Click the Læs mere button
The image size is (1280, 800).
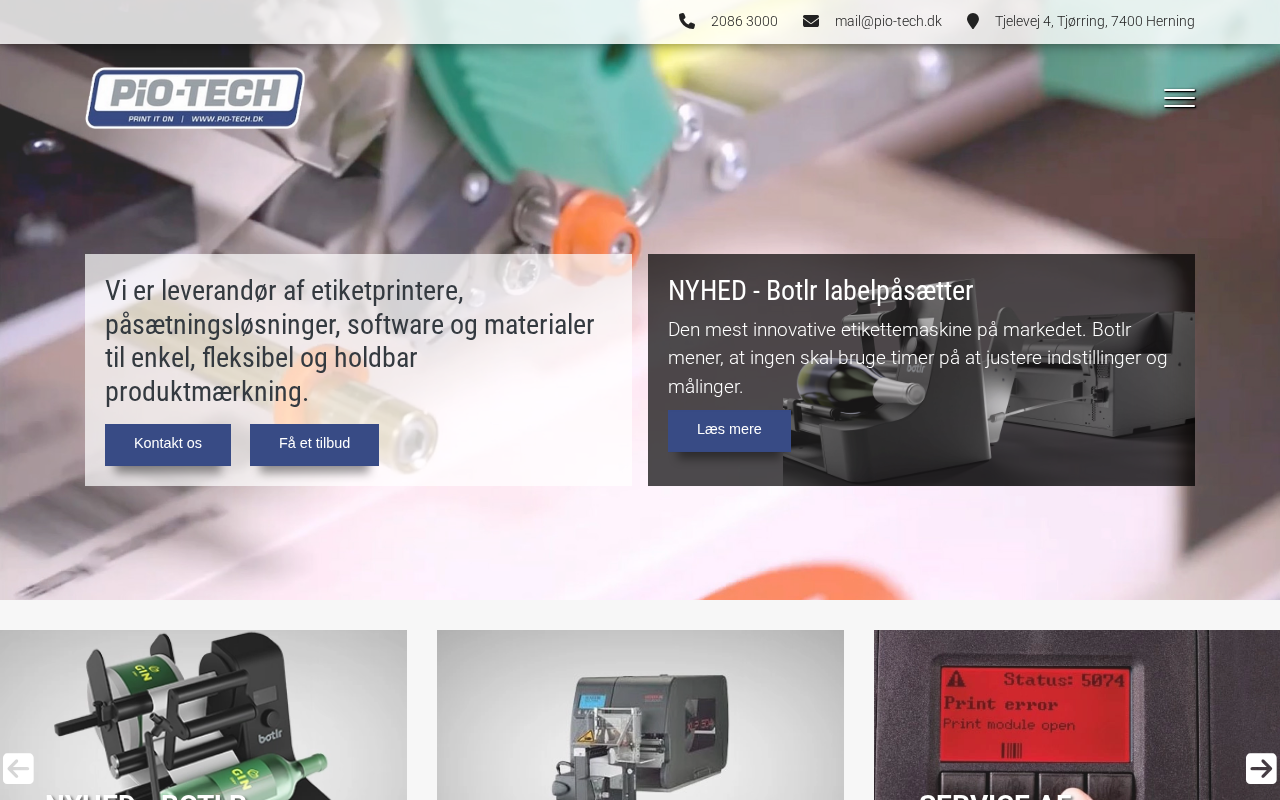729,430
